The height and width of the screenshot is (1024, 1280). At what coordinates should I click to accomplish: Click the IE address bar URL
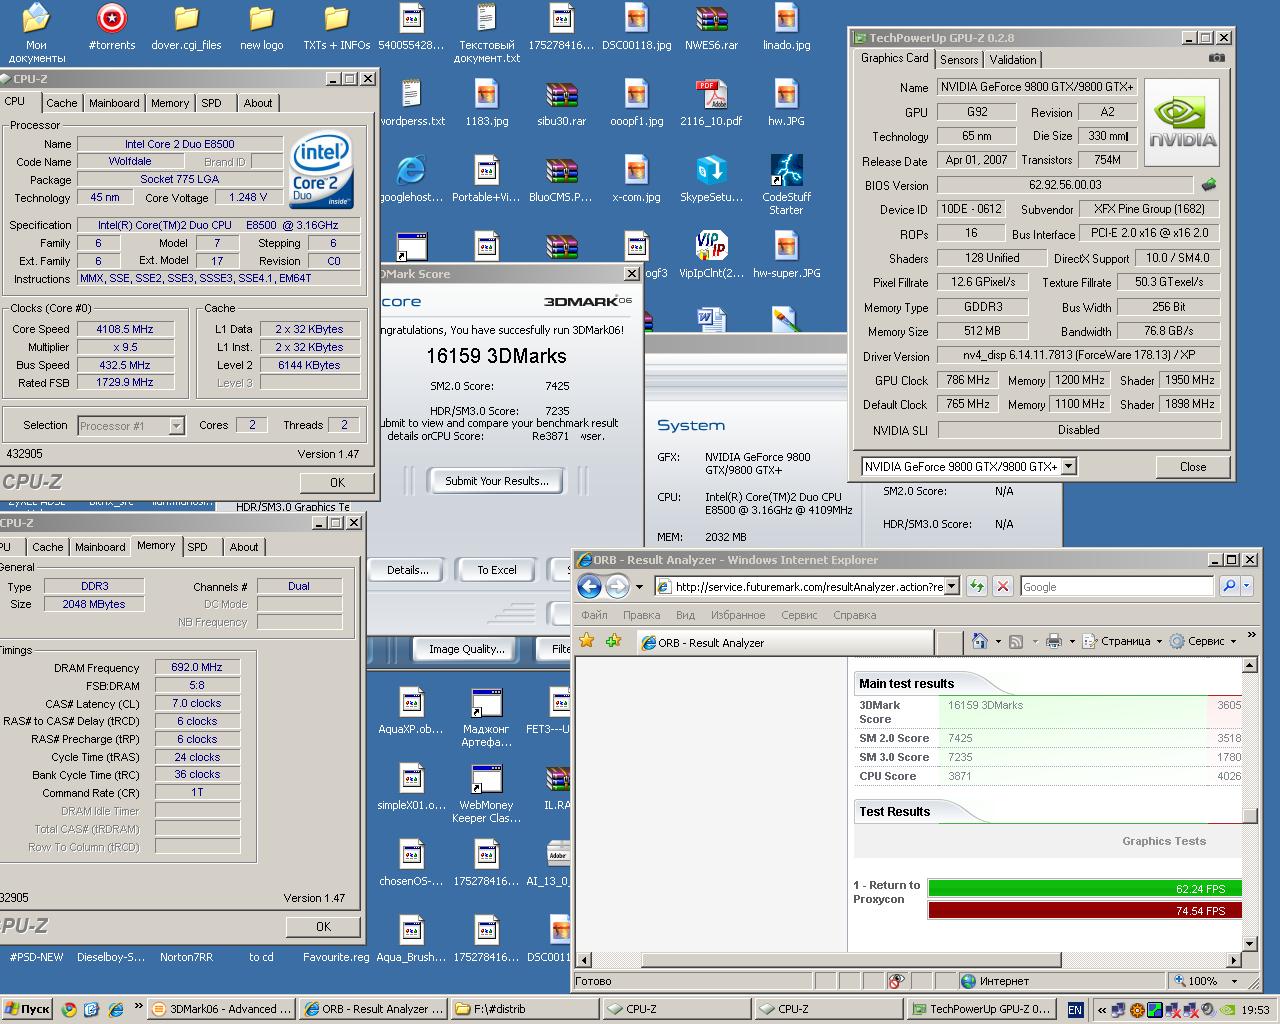coord(808,587)
